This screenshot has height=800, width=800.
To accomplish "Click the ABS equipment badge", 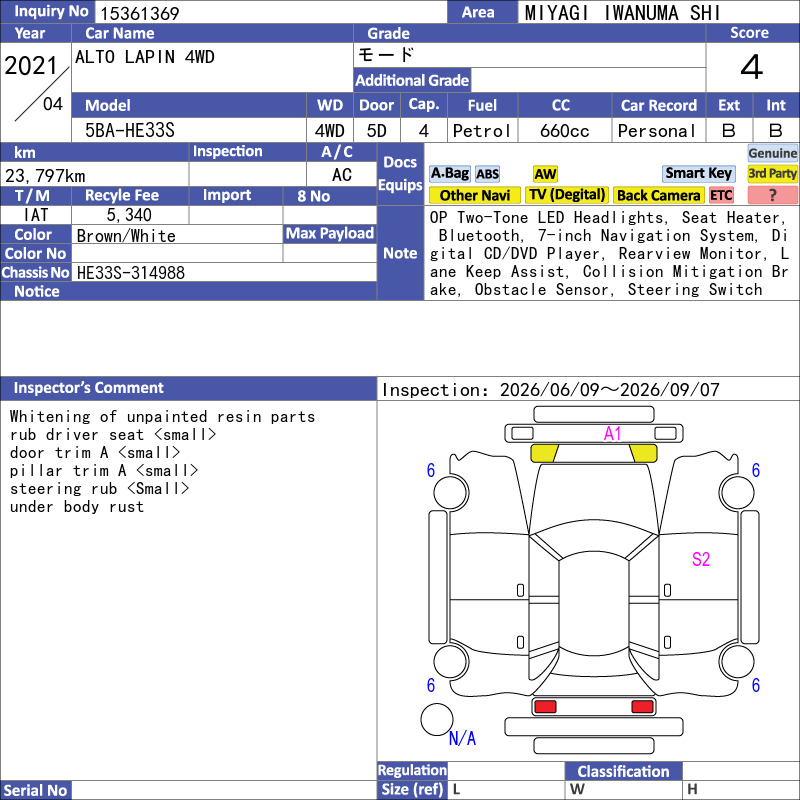I will [x=487, y=174].
